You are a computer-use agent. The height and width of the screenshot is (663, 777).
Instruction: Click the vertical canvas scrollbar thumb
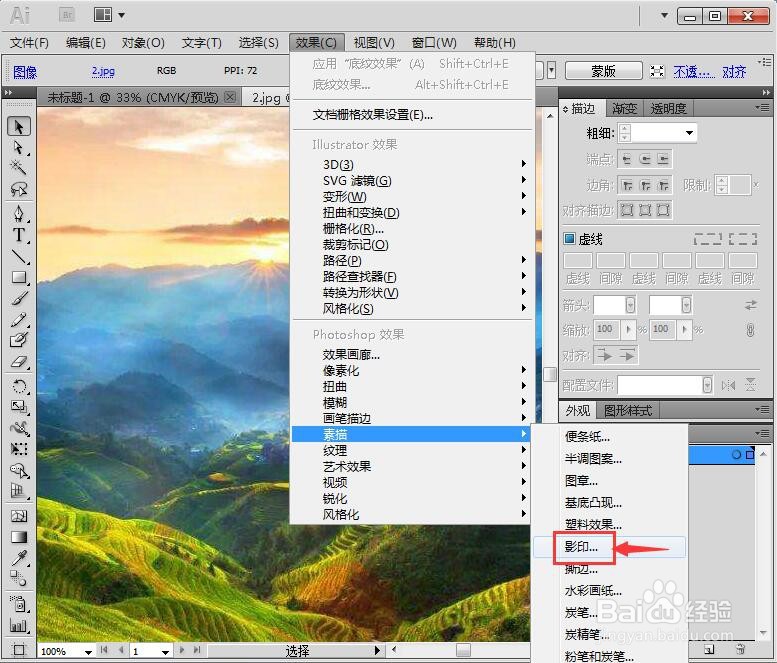point(550,374)
